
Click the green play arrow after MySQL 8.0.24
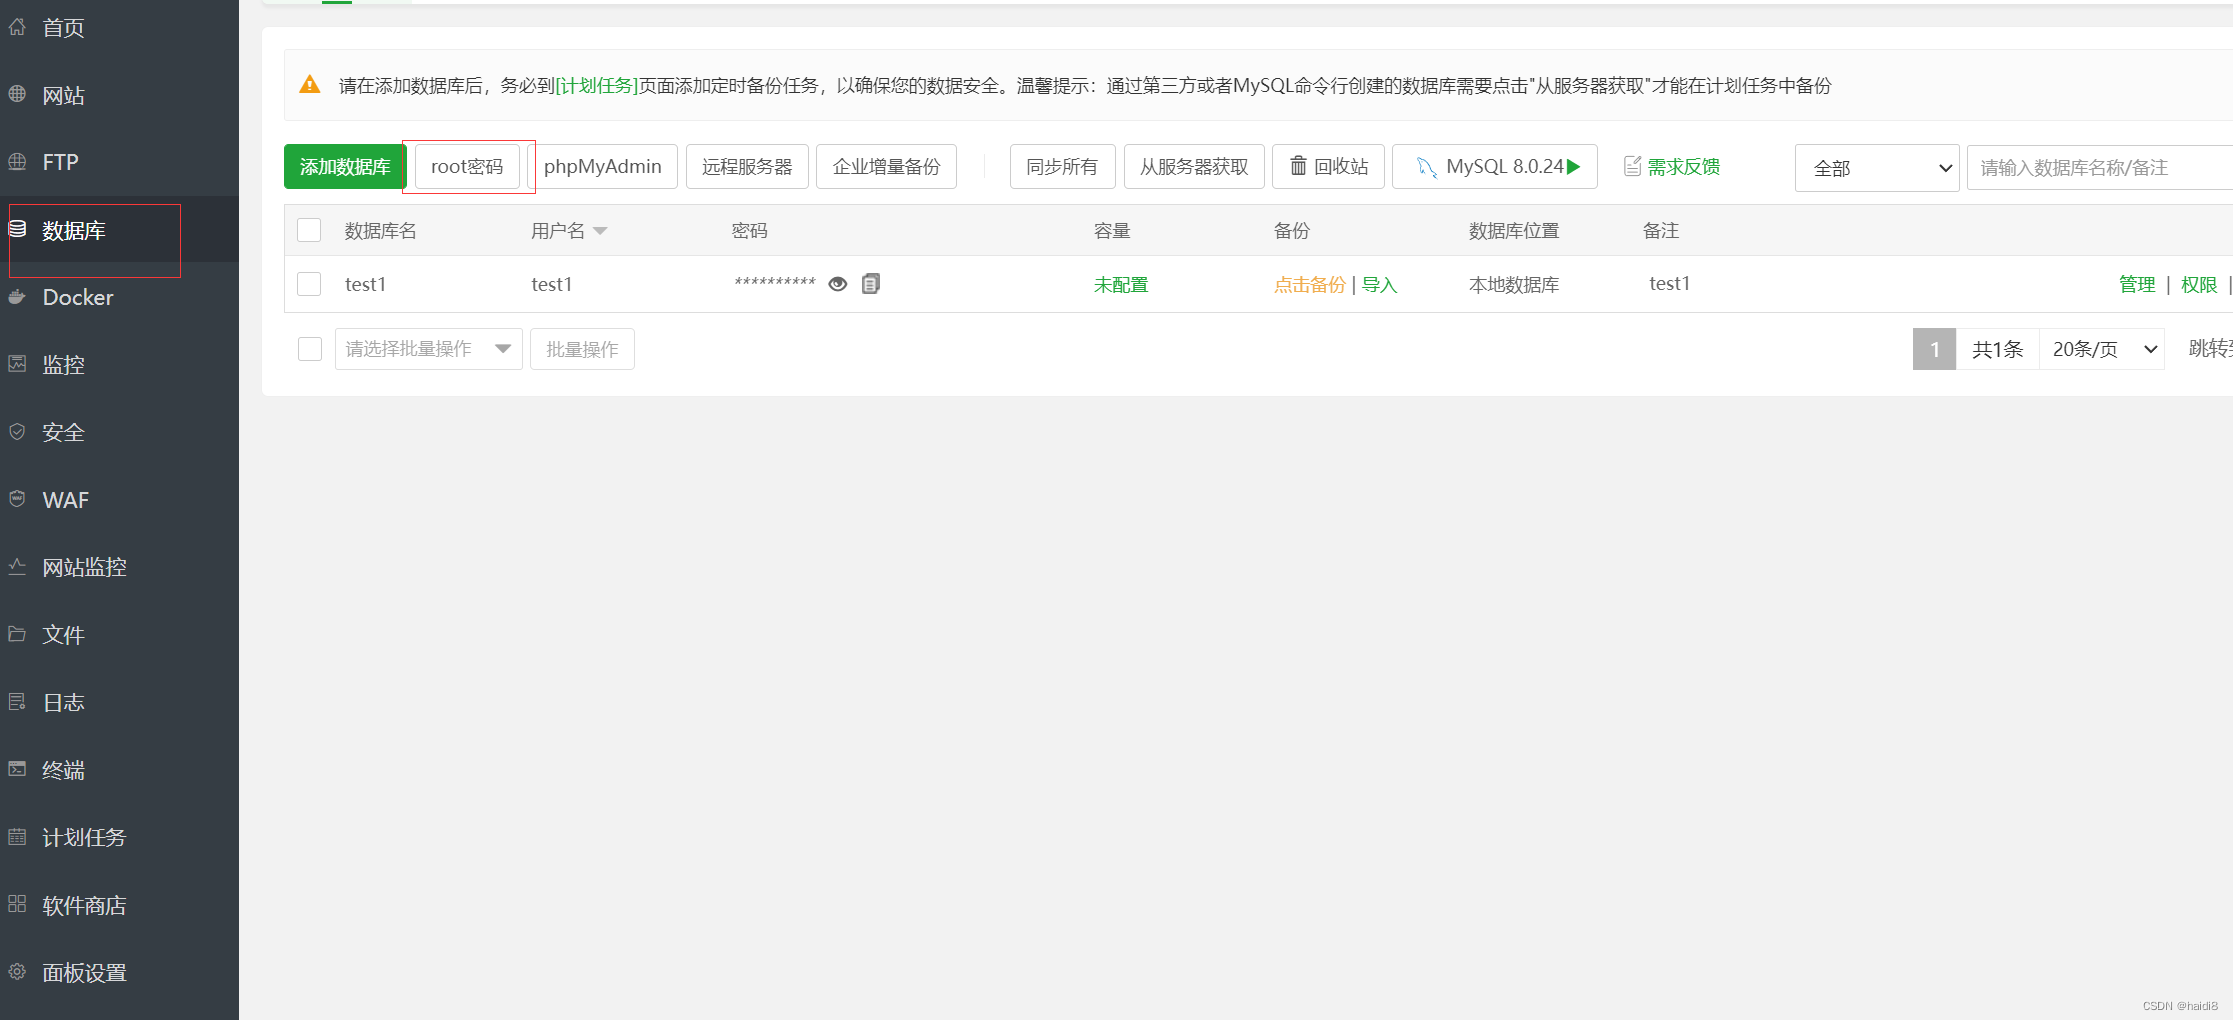(x=1574, y=167)
